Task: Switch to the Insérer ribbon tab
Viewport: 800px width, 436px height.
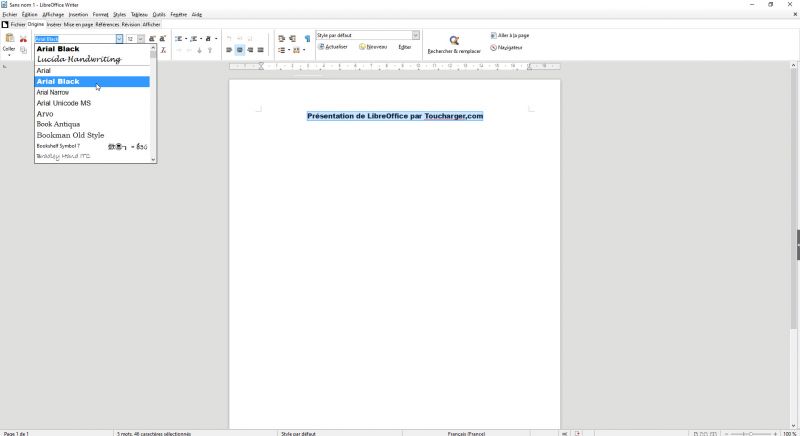Action: pos(54,24)
